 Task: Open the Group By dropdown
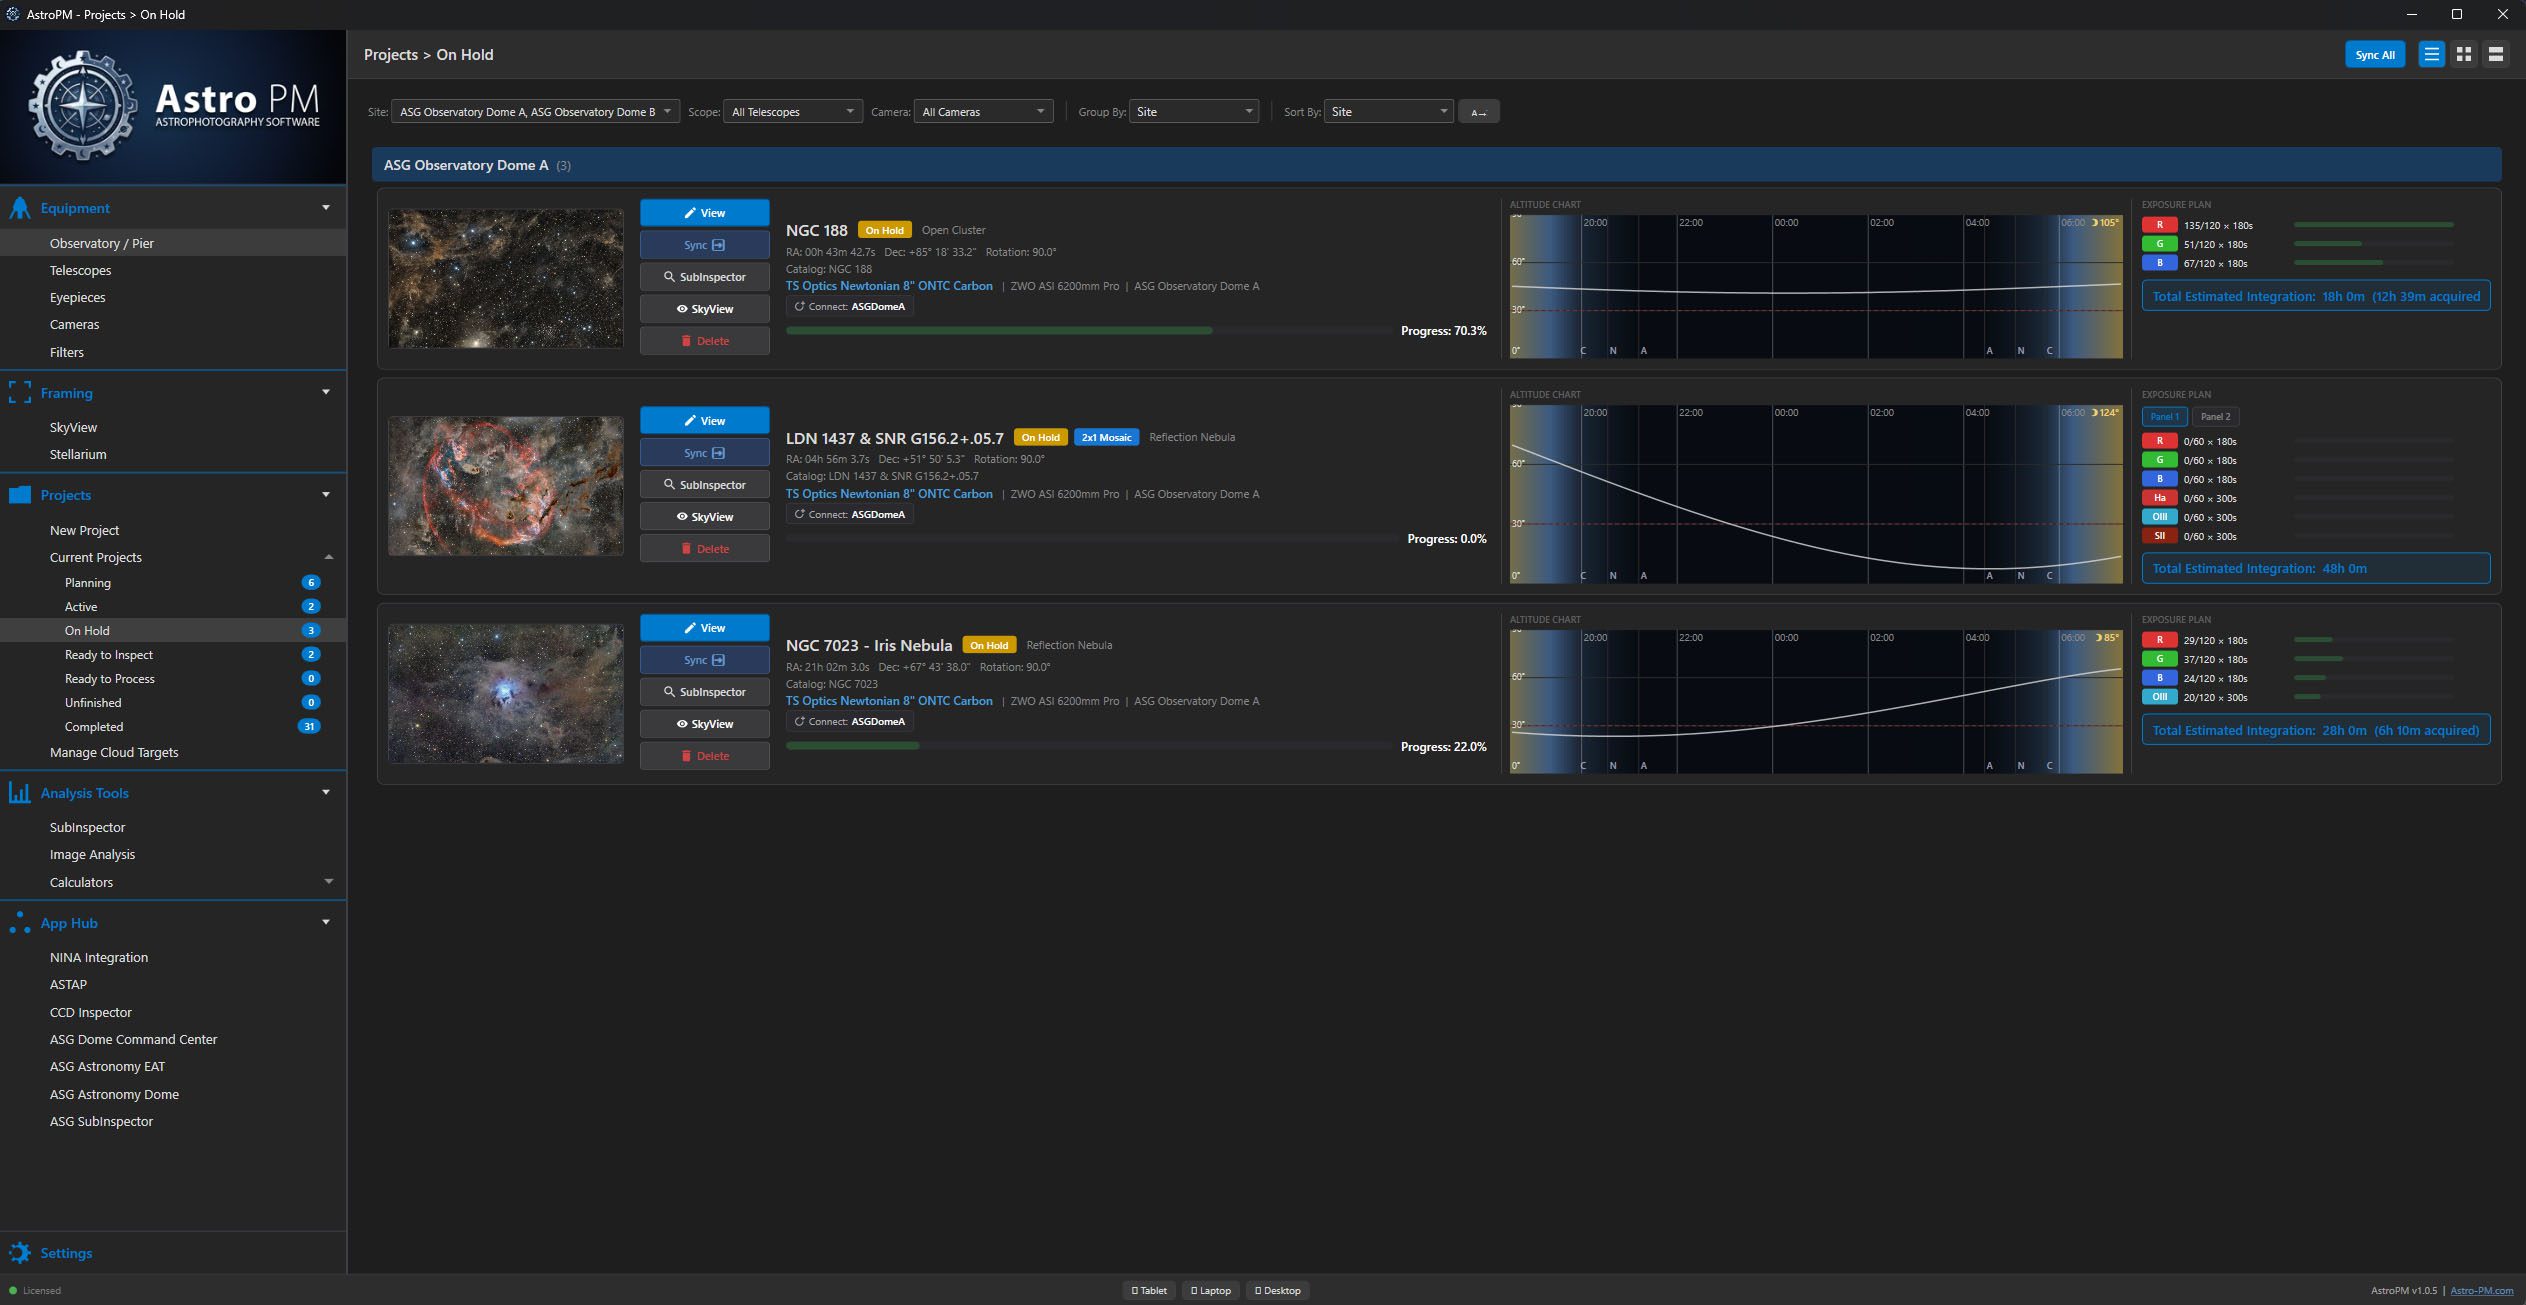pos(1193,112)
